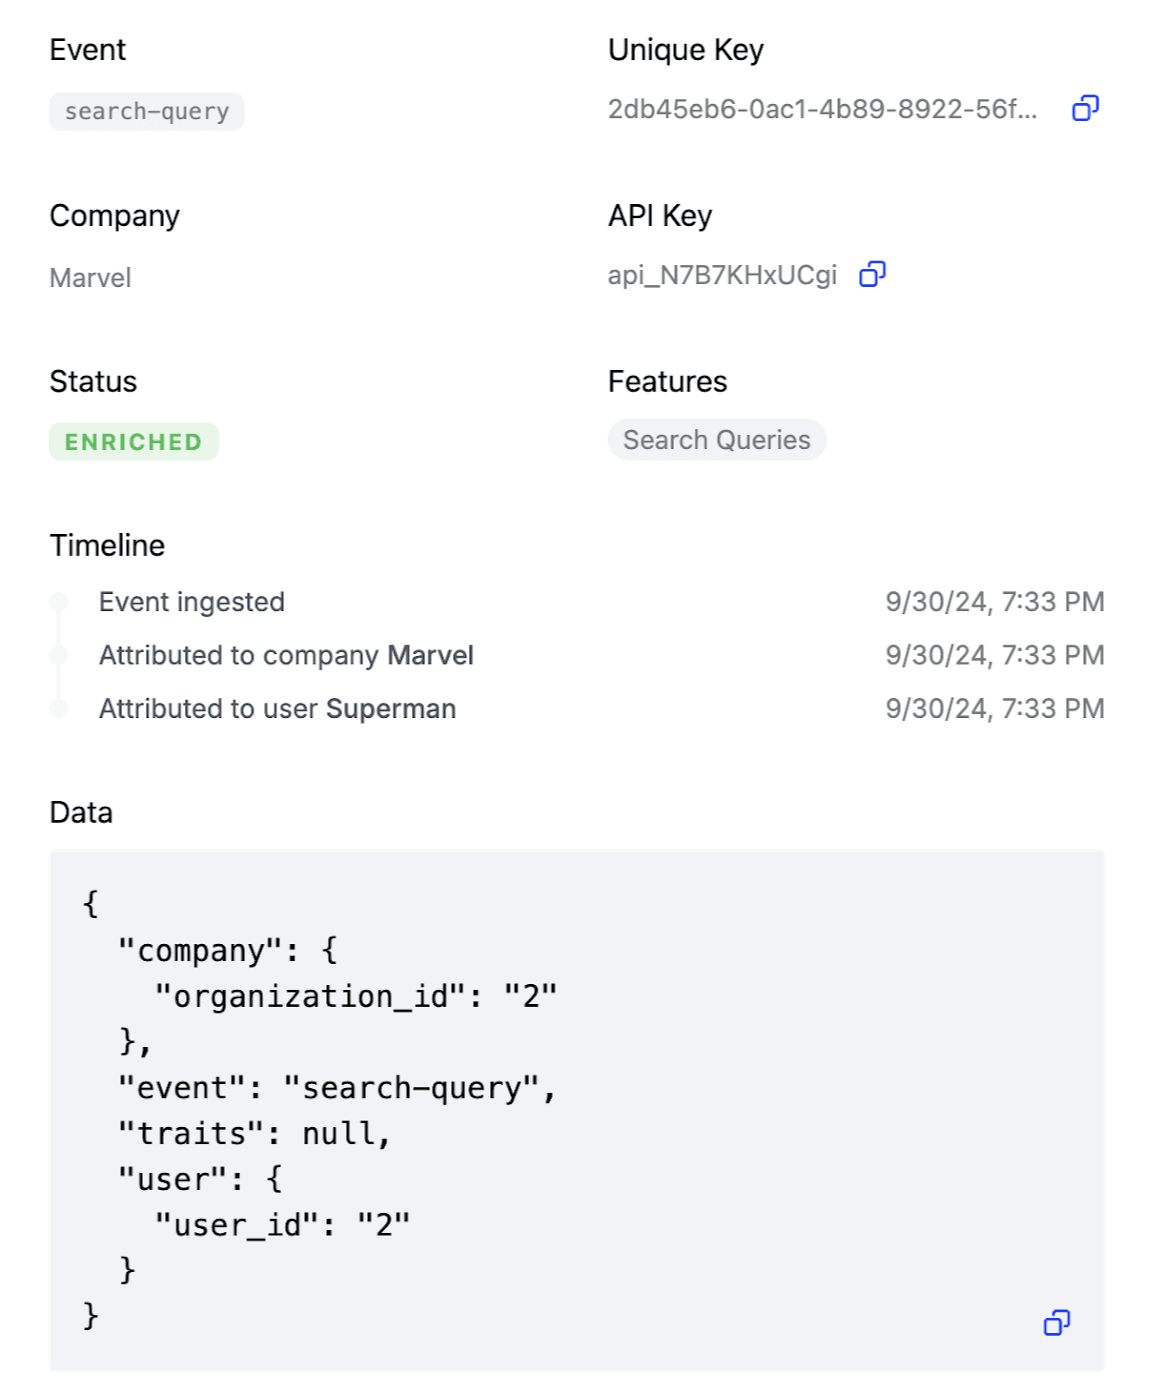Select the Attributed to user timeline dot
The width and height of the screenshot is (1165, 1394).
coord(59,708)
